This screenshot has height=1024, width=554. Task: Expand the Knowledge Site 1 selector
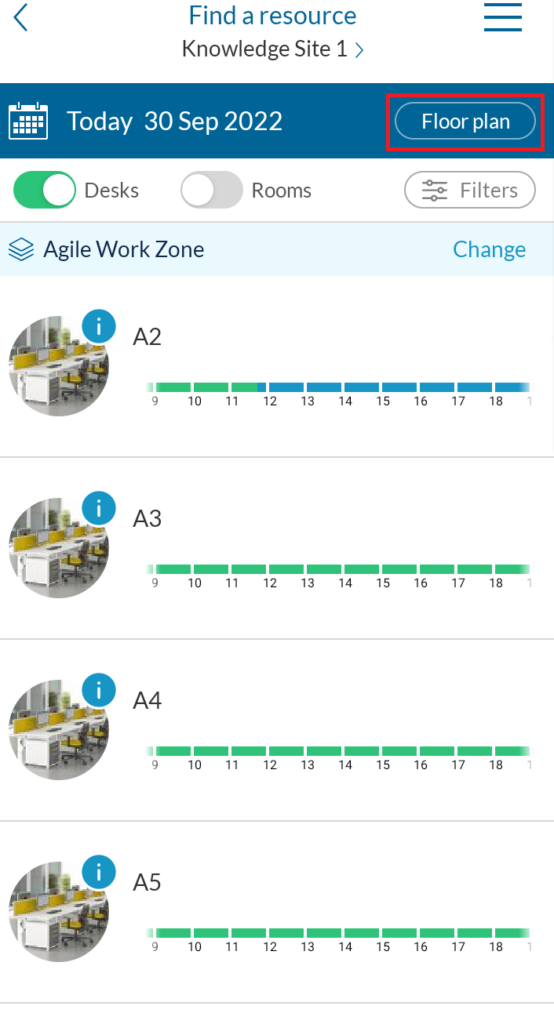coord(272,49)
